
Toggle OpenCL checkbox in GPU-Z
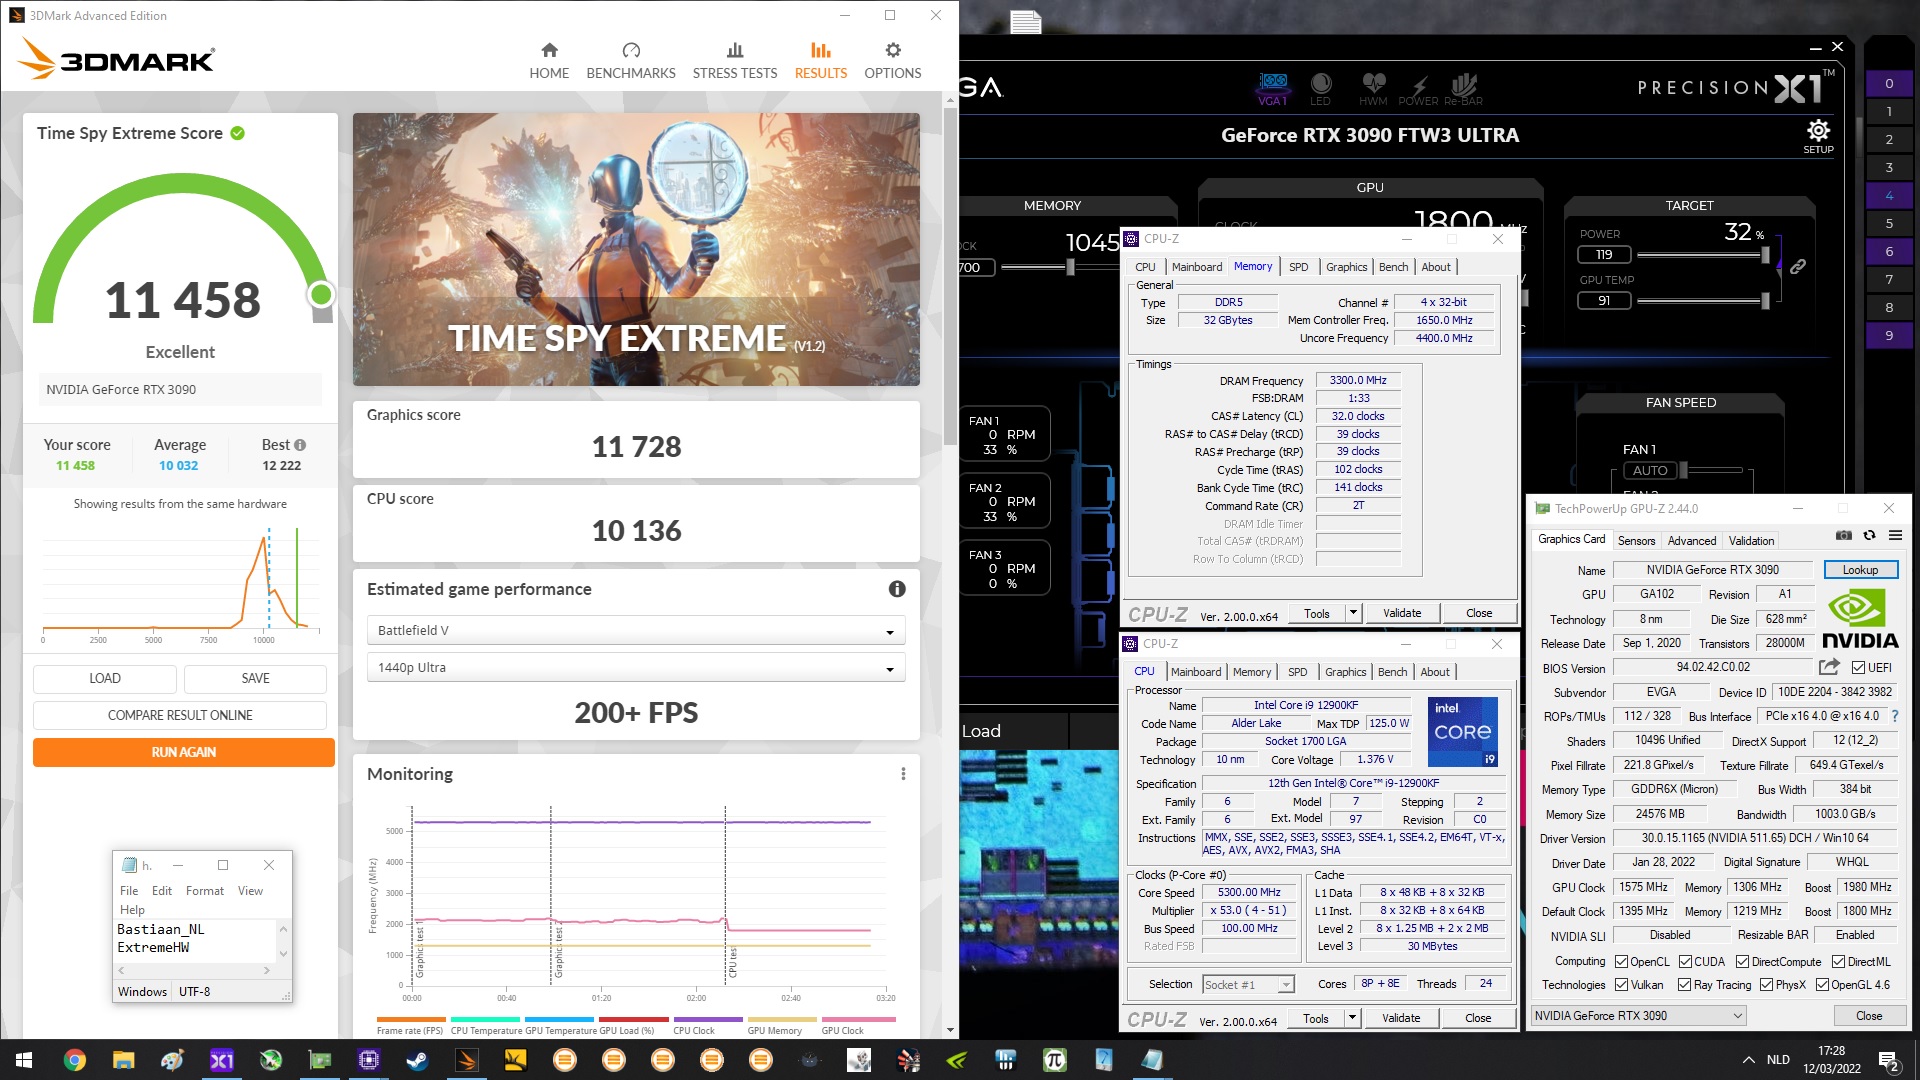[1621, 962]
